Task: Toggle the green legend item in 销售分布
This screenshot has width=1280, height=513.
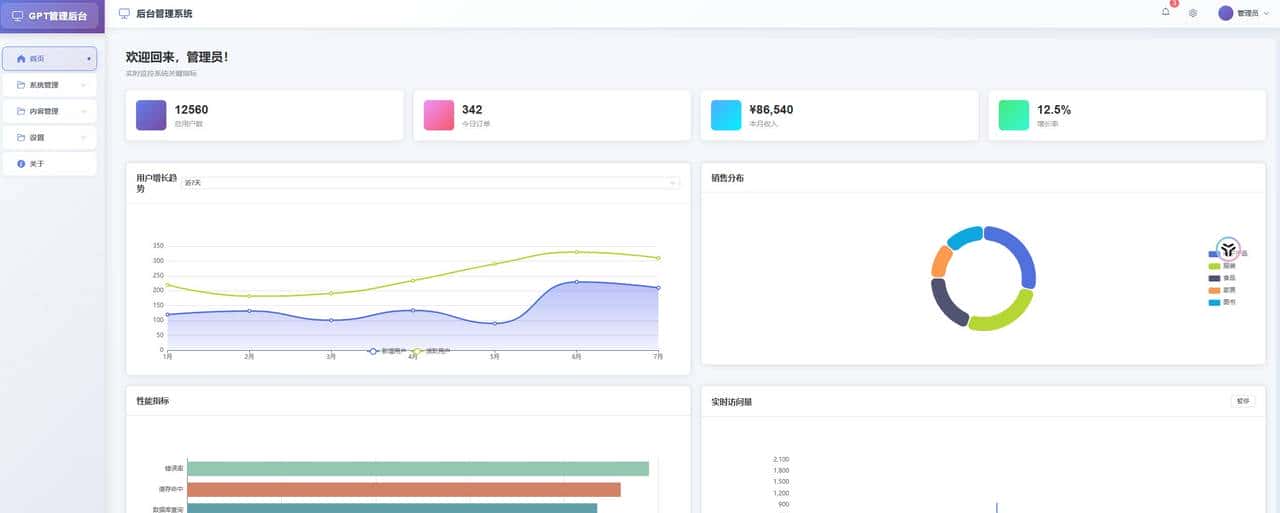Action: [x=1221, y=266]
